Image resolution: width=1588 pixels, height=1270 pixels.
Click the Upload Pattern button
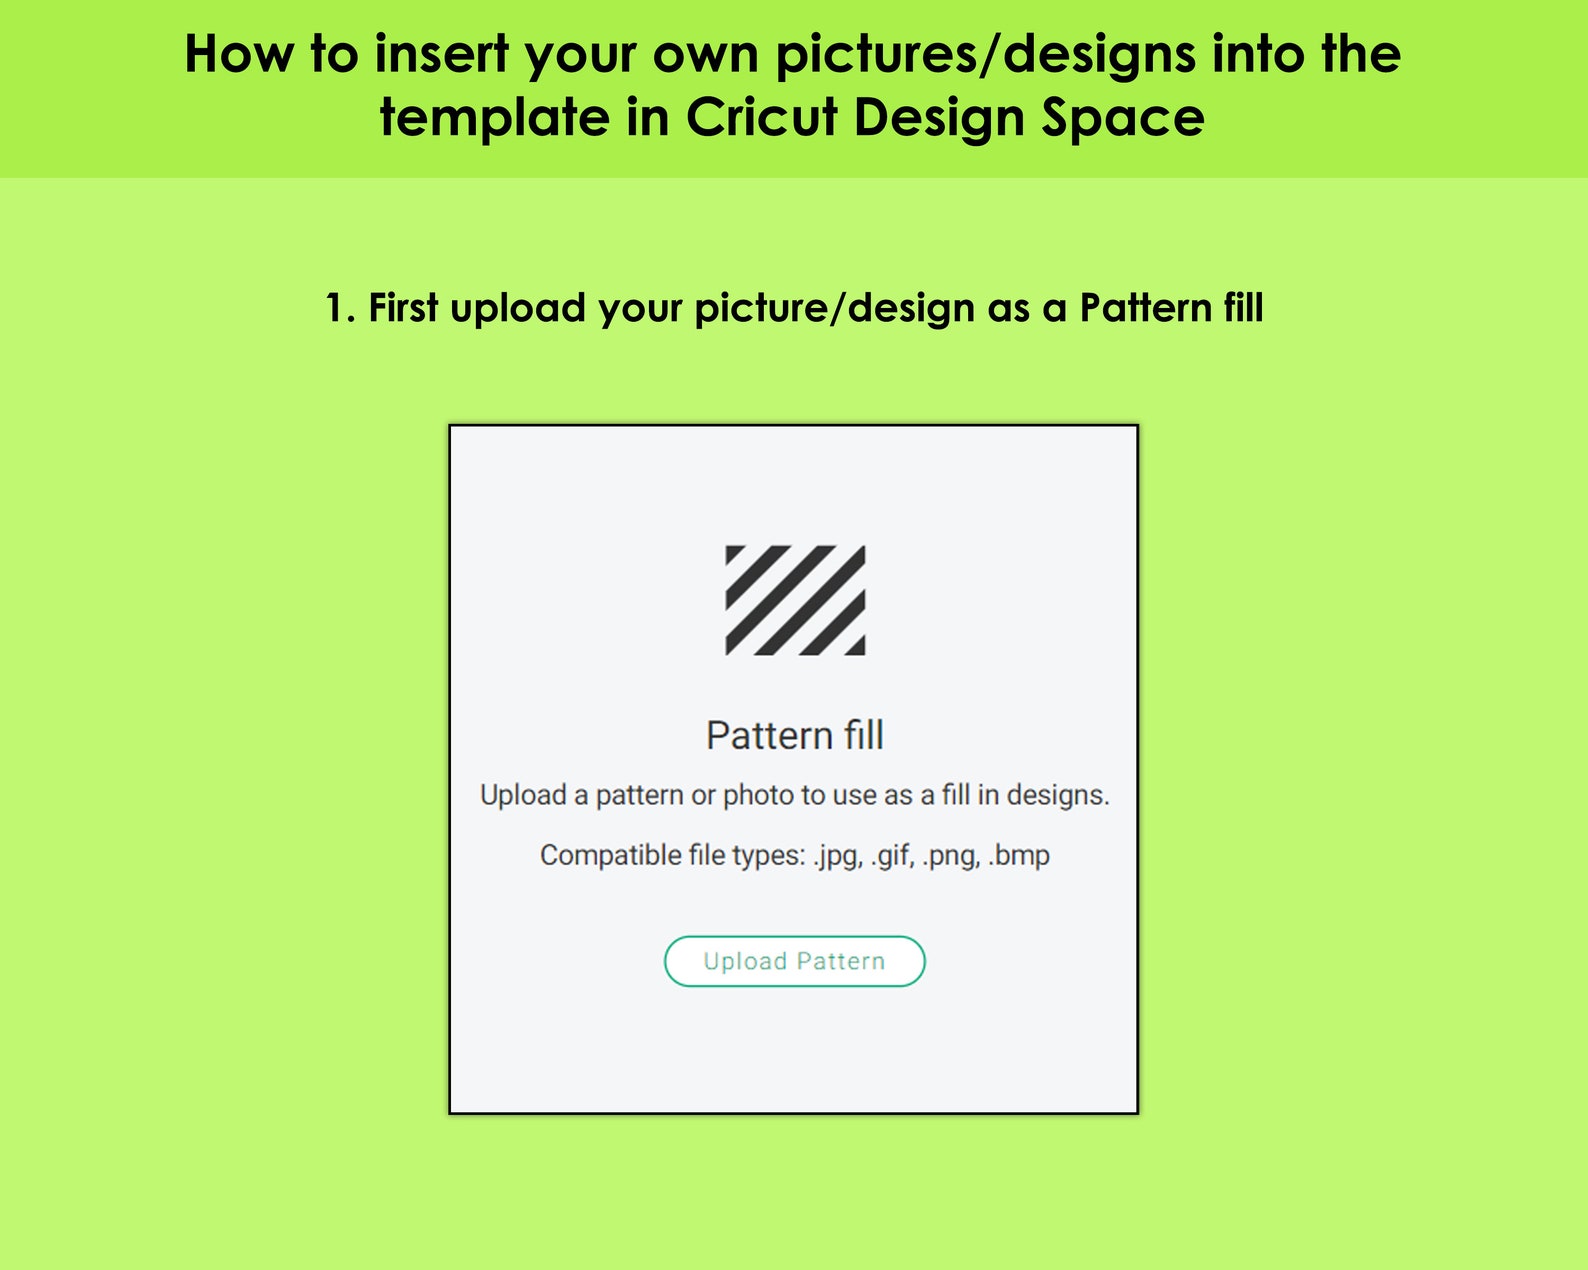pos(794,961)
